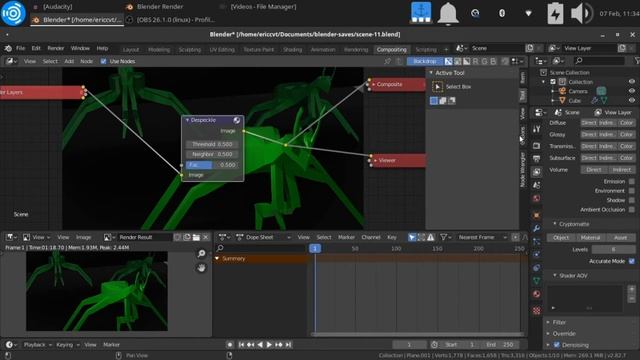This screenshot has height=360, width=640.
Task: Toggle the Glossy Color pass button
Action: 627,134
